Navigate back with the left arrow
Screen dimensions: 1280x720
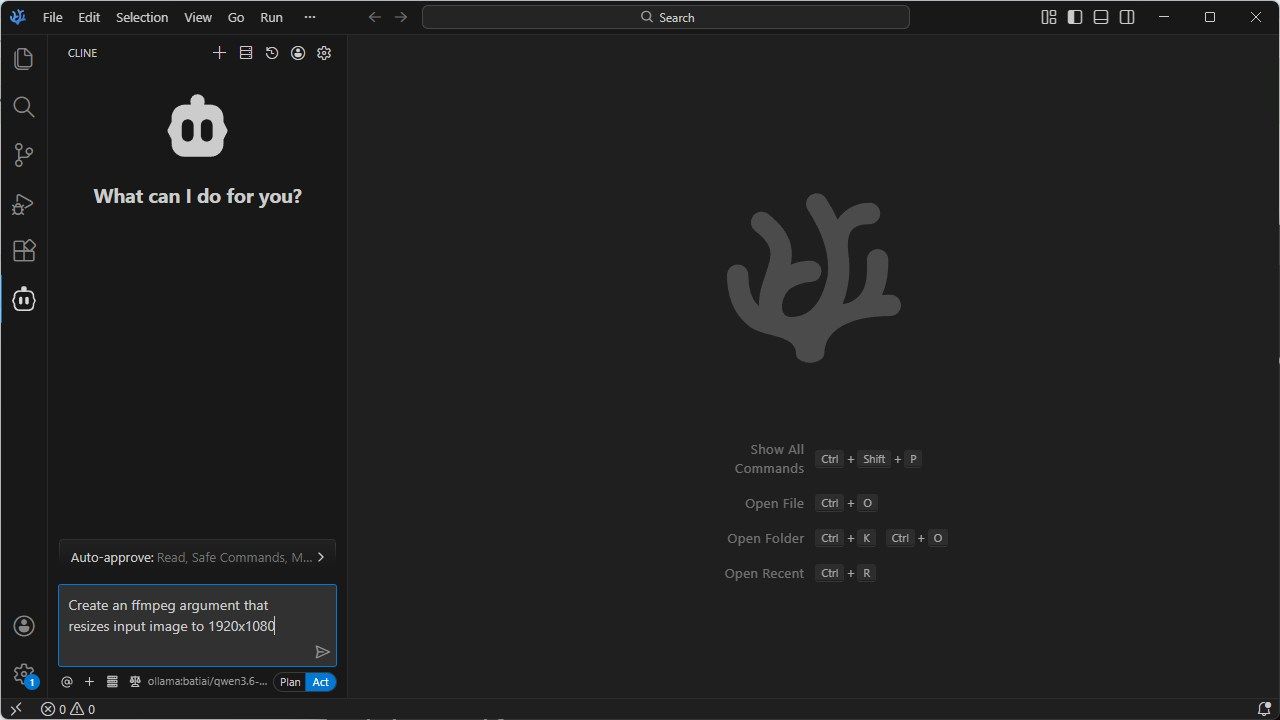375,17
